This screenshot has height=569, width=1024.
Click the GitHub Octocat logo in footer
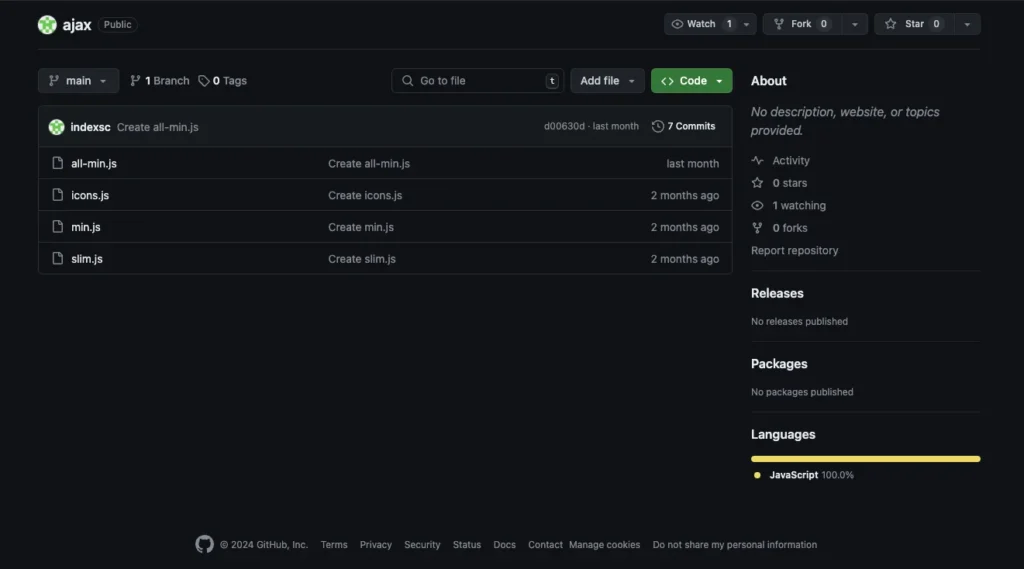point(204,544)
